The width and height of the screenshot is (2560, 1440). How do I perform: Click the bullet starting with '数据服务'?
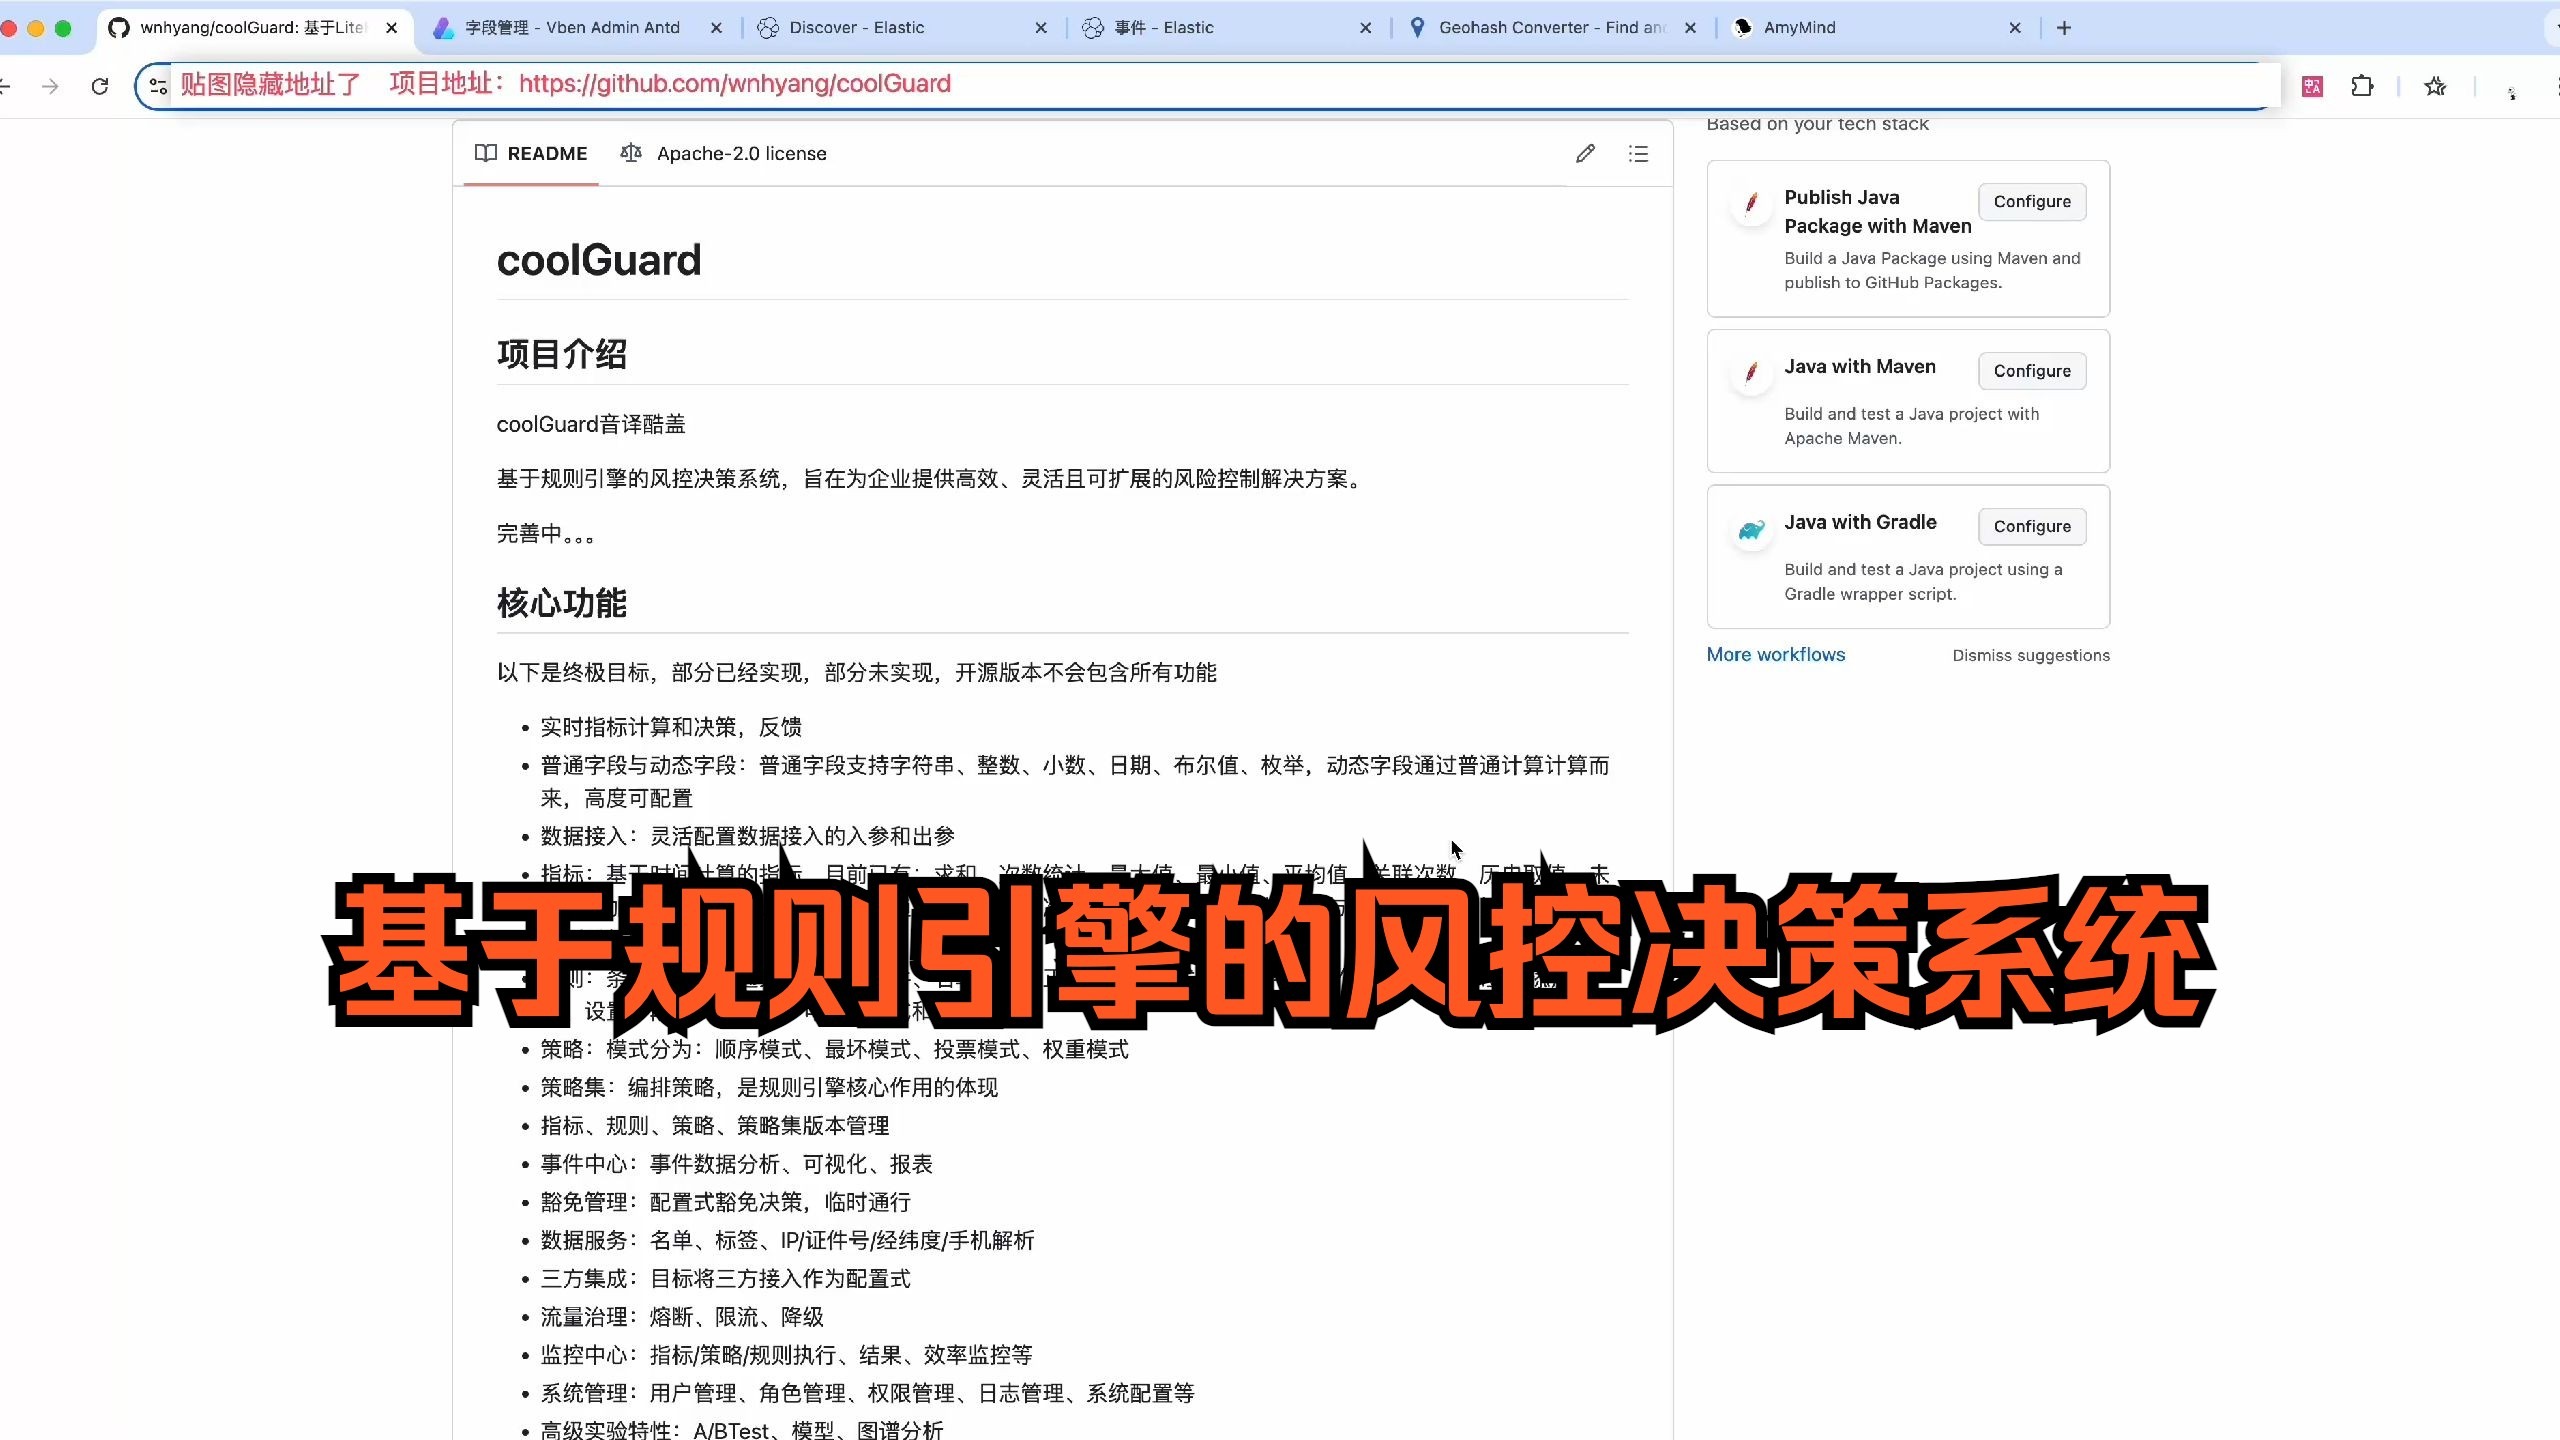(788, 1241)
